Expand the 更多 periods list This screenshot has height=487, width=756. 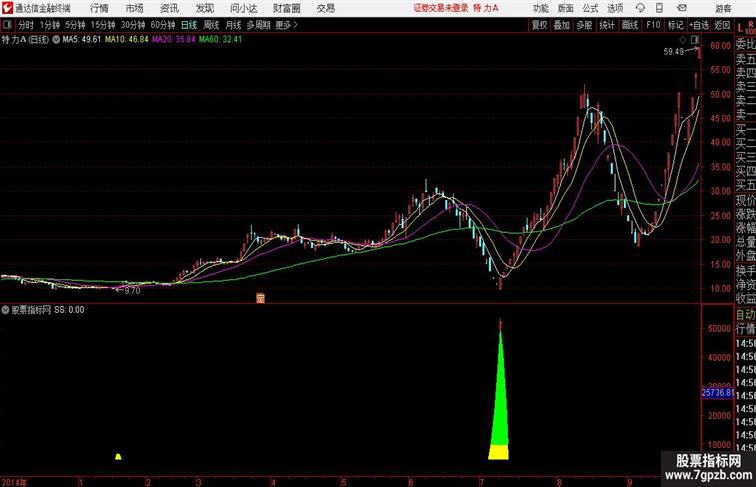[286, 25]
